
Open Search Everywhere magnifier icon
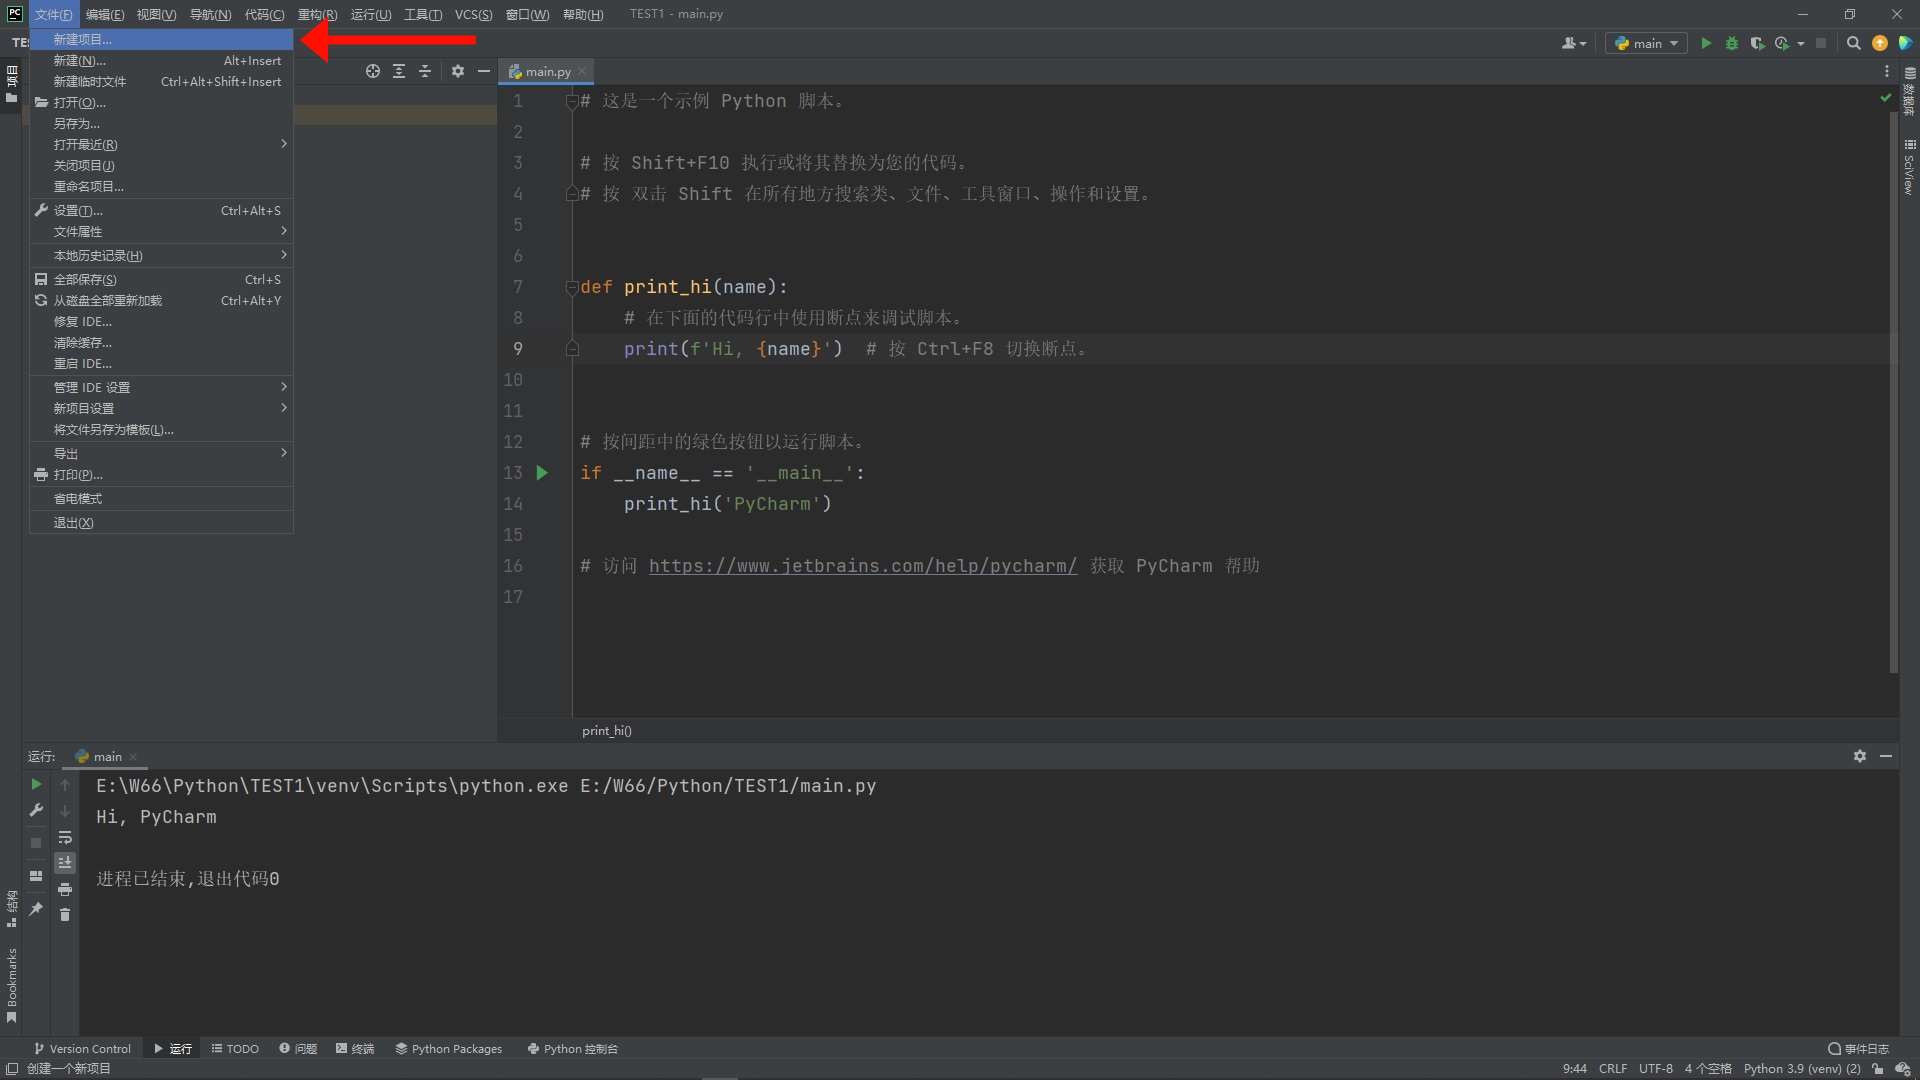[x=1853, y=43]
